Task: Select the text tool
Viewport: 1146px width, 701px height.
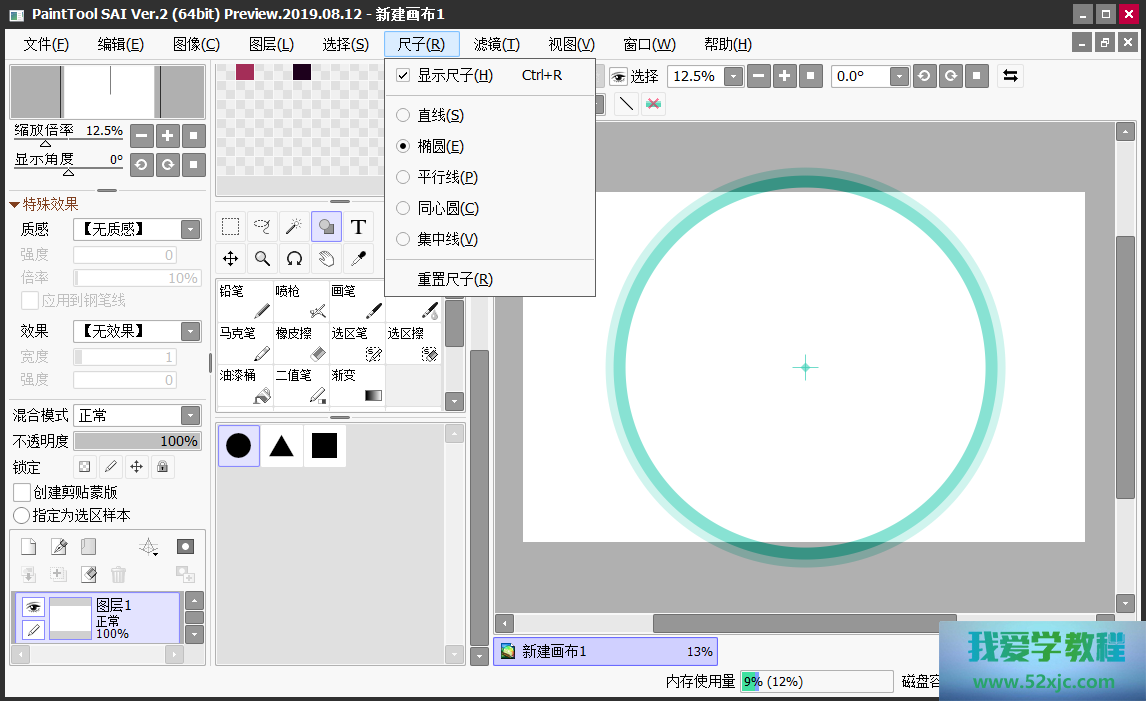Action: [358, 227]
